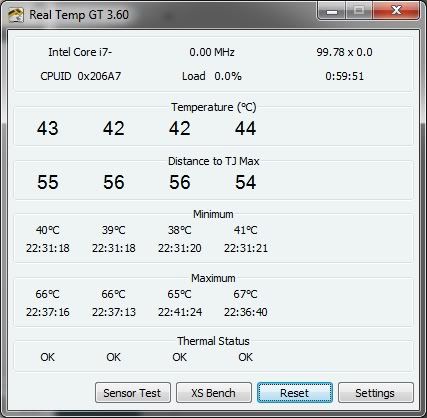This screenshot has height=418, width=427.
Task: Click the Real Temp app icon in title bar
Action: point(15,15)
